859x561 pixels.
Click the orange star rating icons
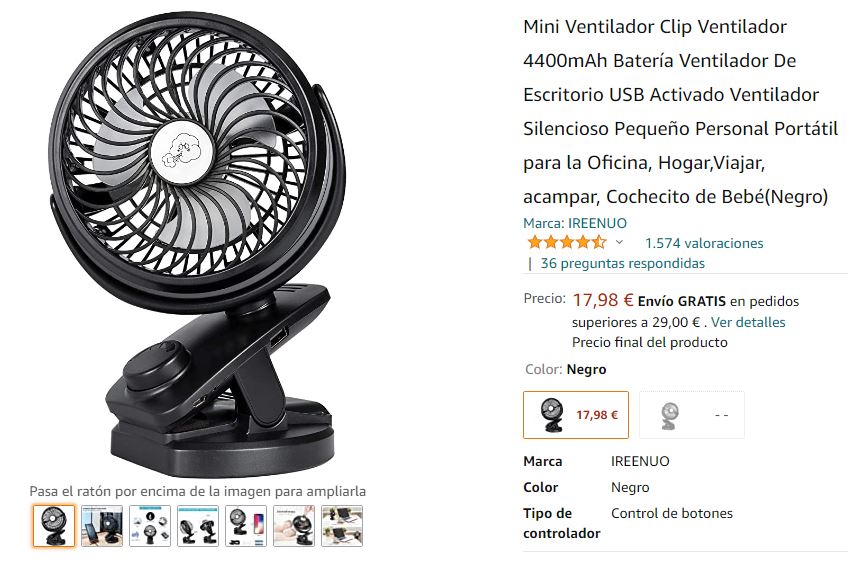[566, 242]
